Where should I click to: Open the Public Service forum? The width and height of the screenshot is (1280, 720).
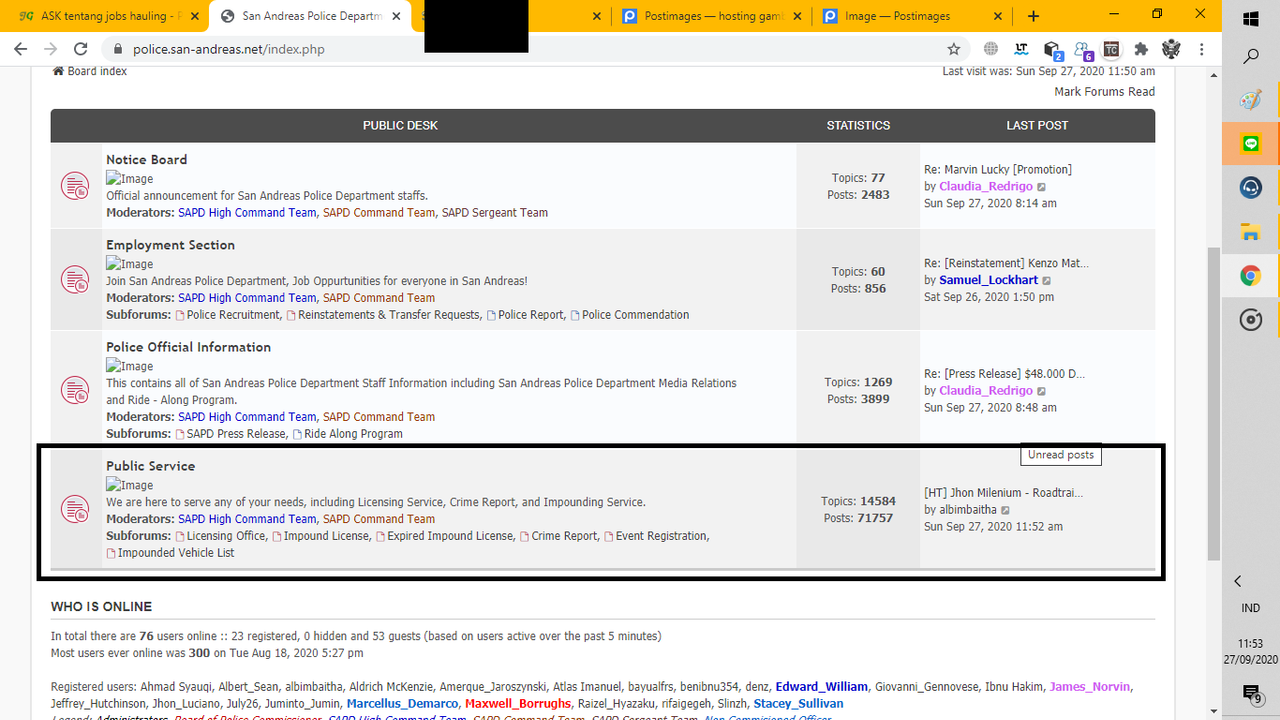(150, 466)
